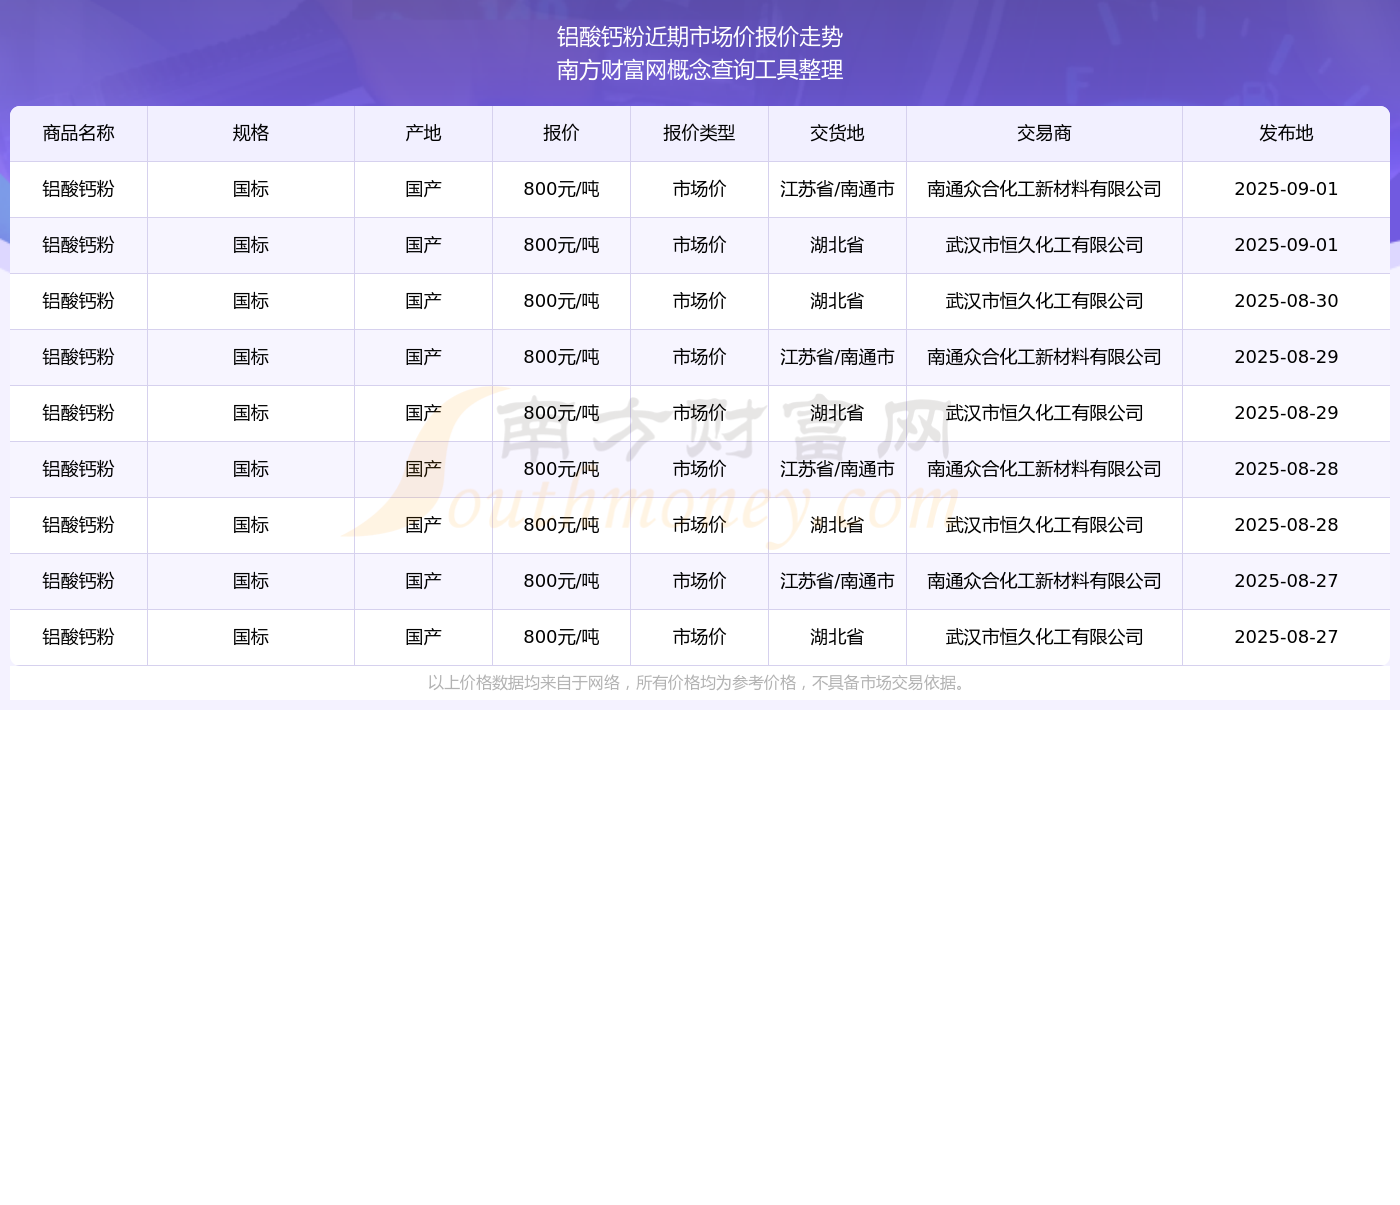This screenshot has height=1205, width=1400.
Task: Click 武汉市恒久化工有限公司 in the 2025-08-30 row
Action: coord(1044,301)
